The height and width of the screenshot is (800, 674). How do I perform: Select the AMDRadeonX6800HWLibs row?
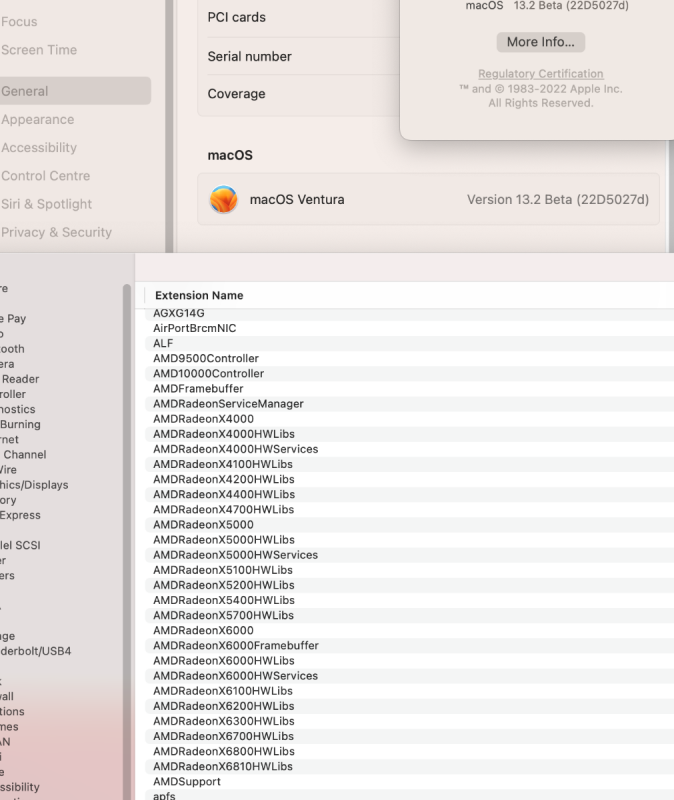pyautogui.click(x=409, y=751)
